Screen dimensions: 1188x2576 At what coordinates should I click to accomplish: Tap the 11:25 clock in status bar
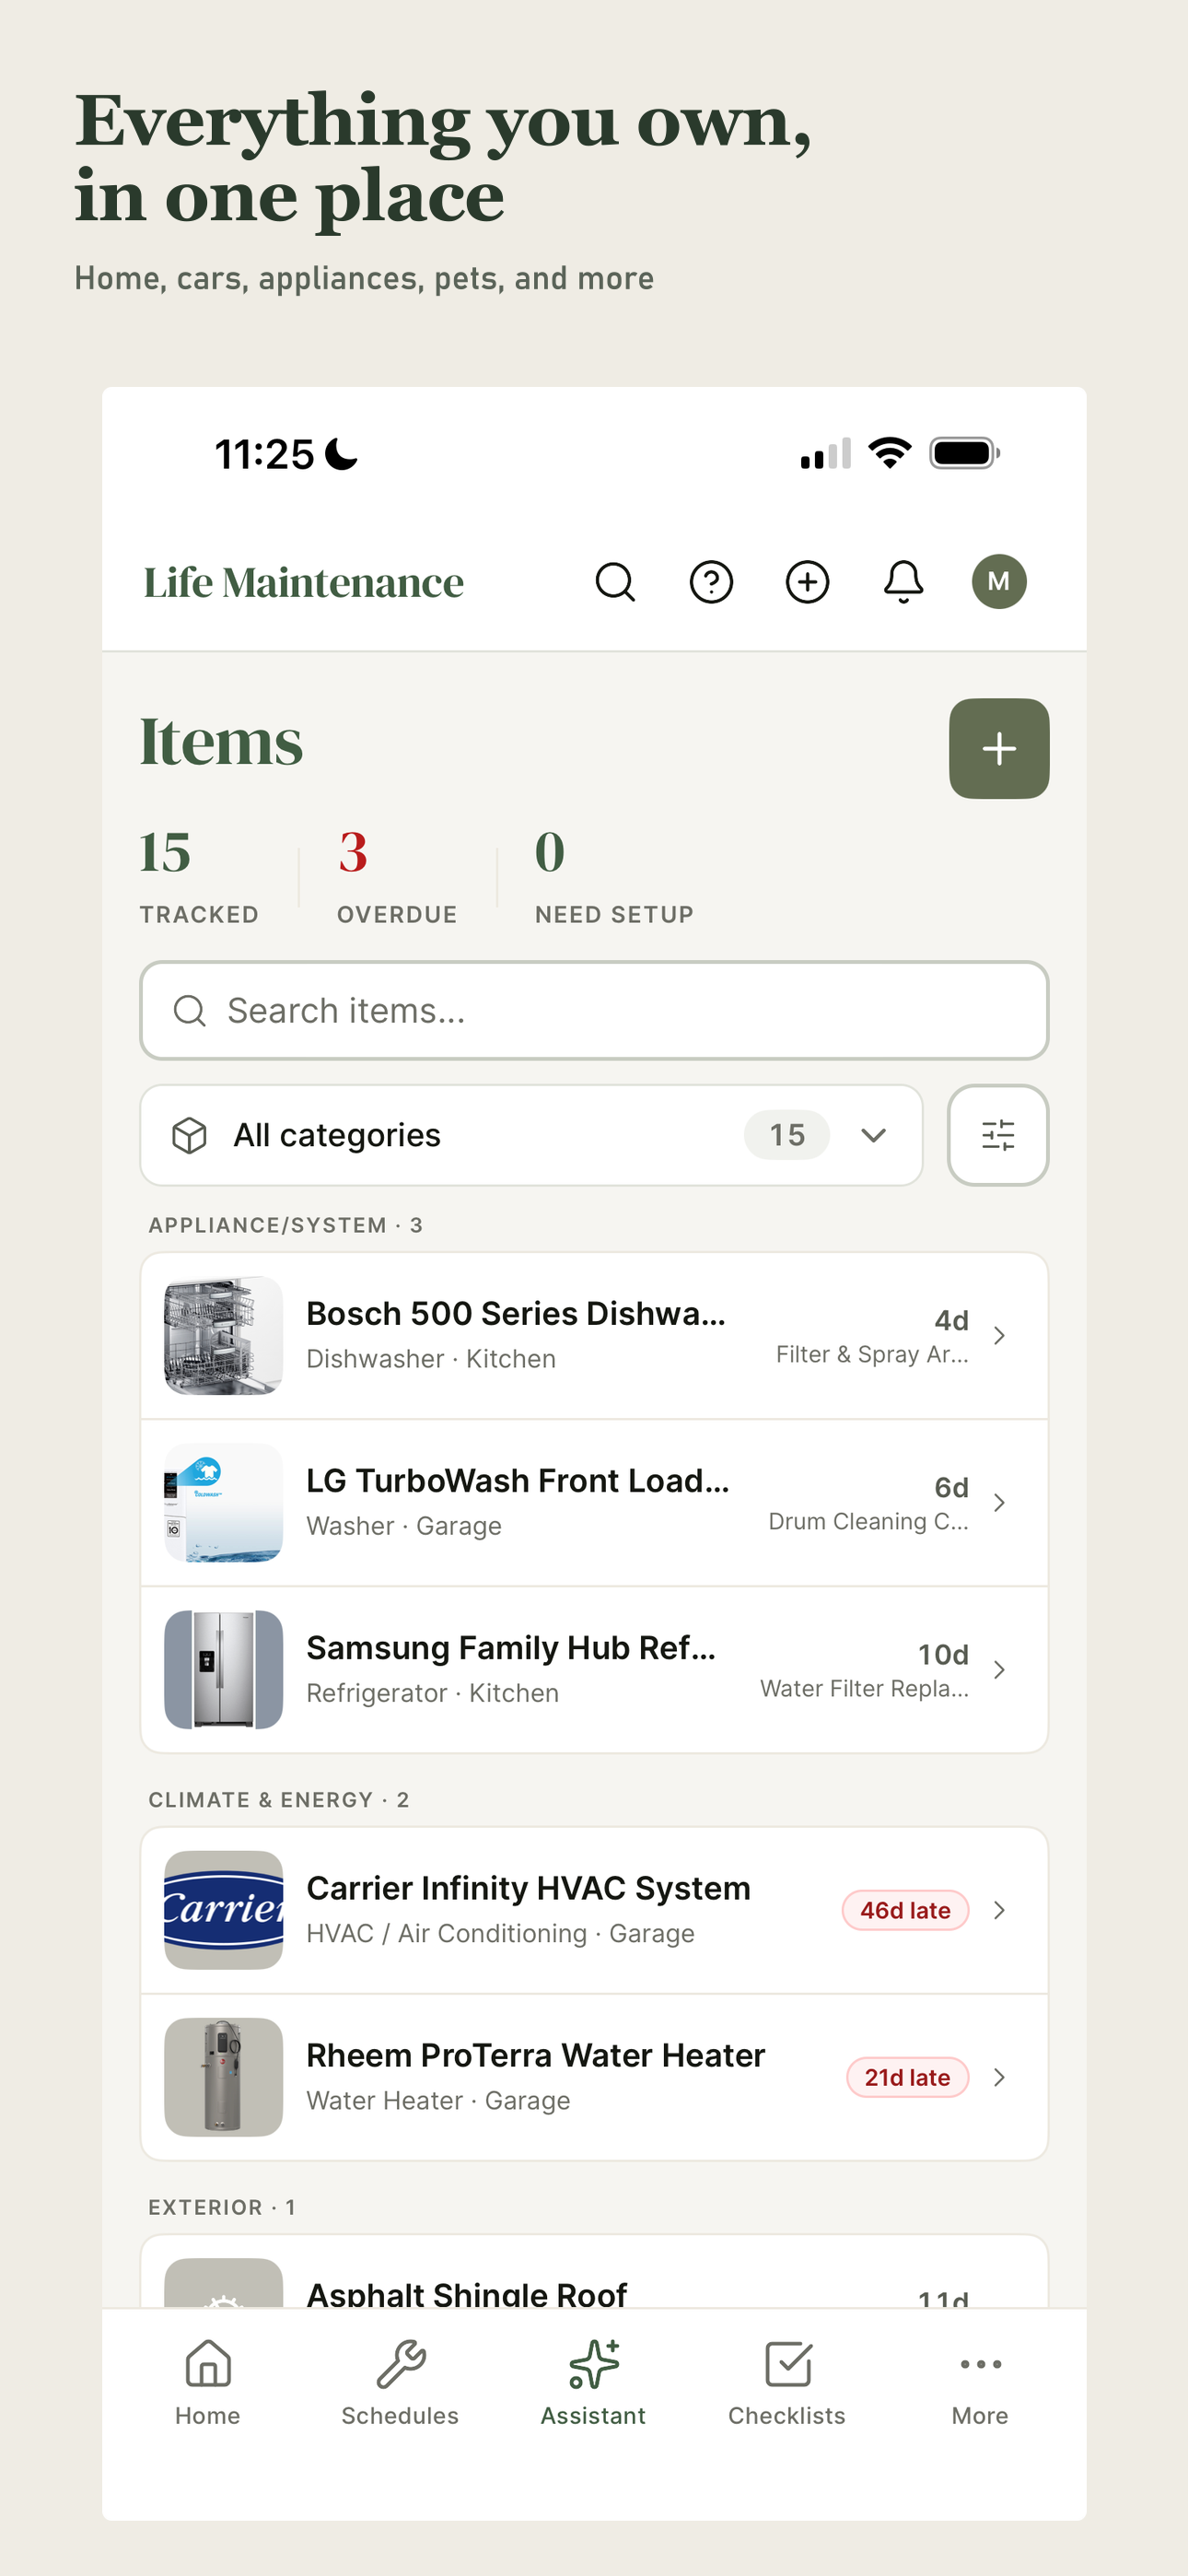coord(265,454)
